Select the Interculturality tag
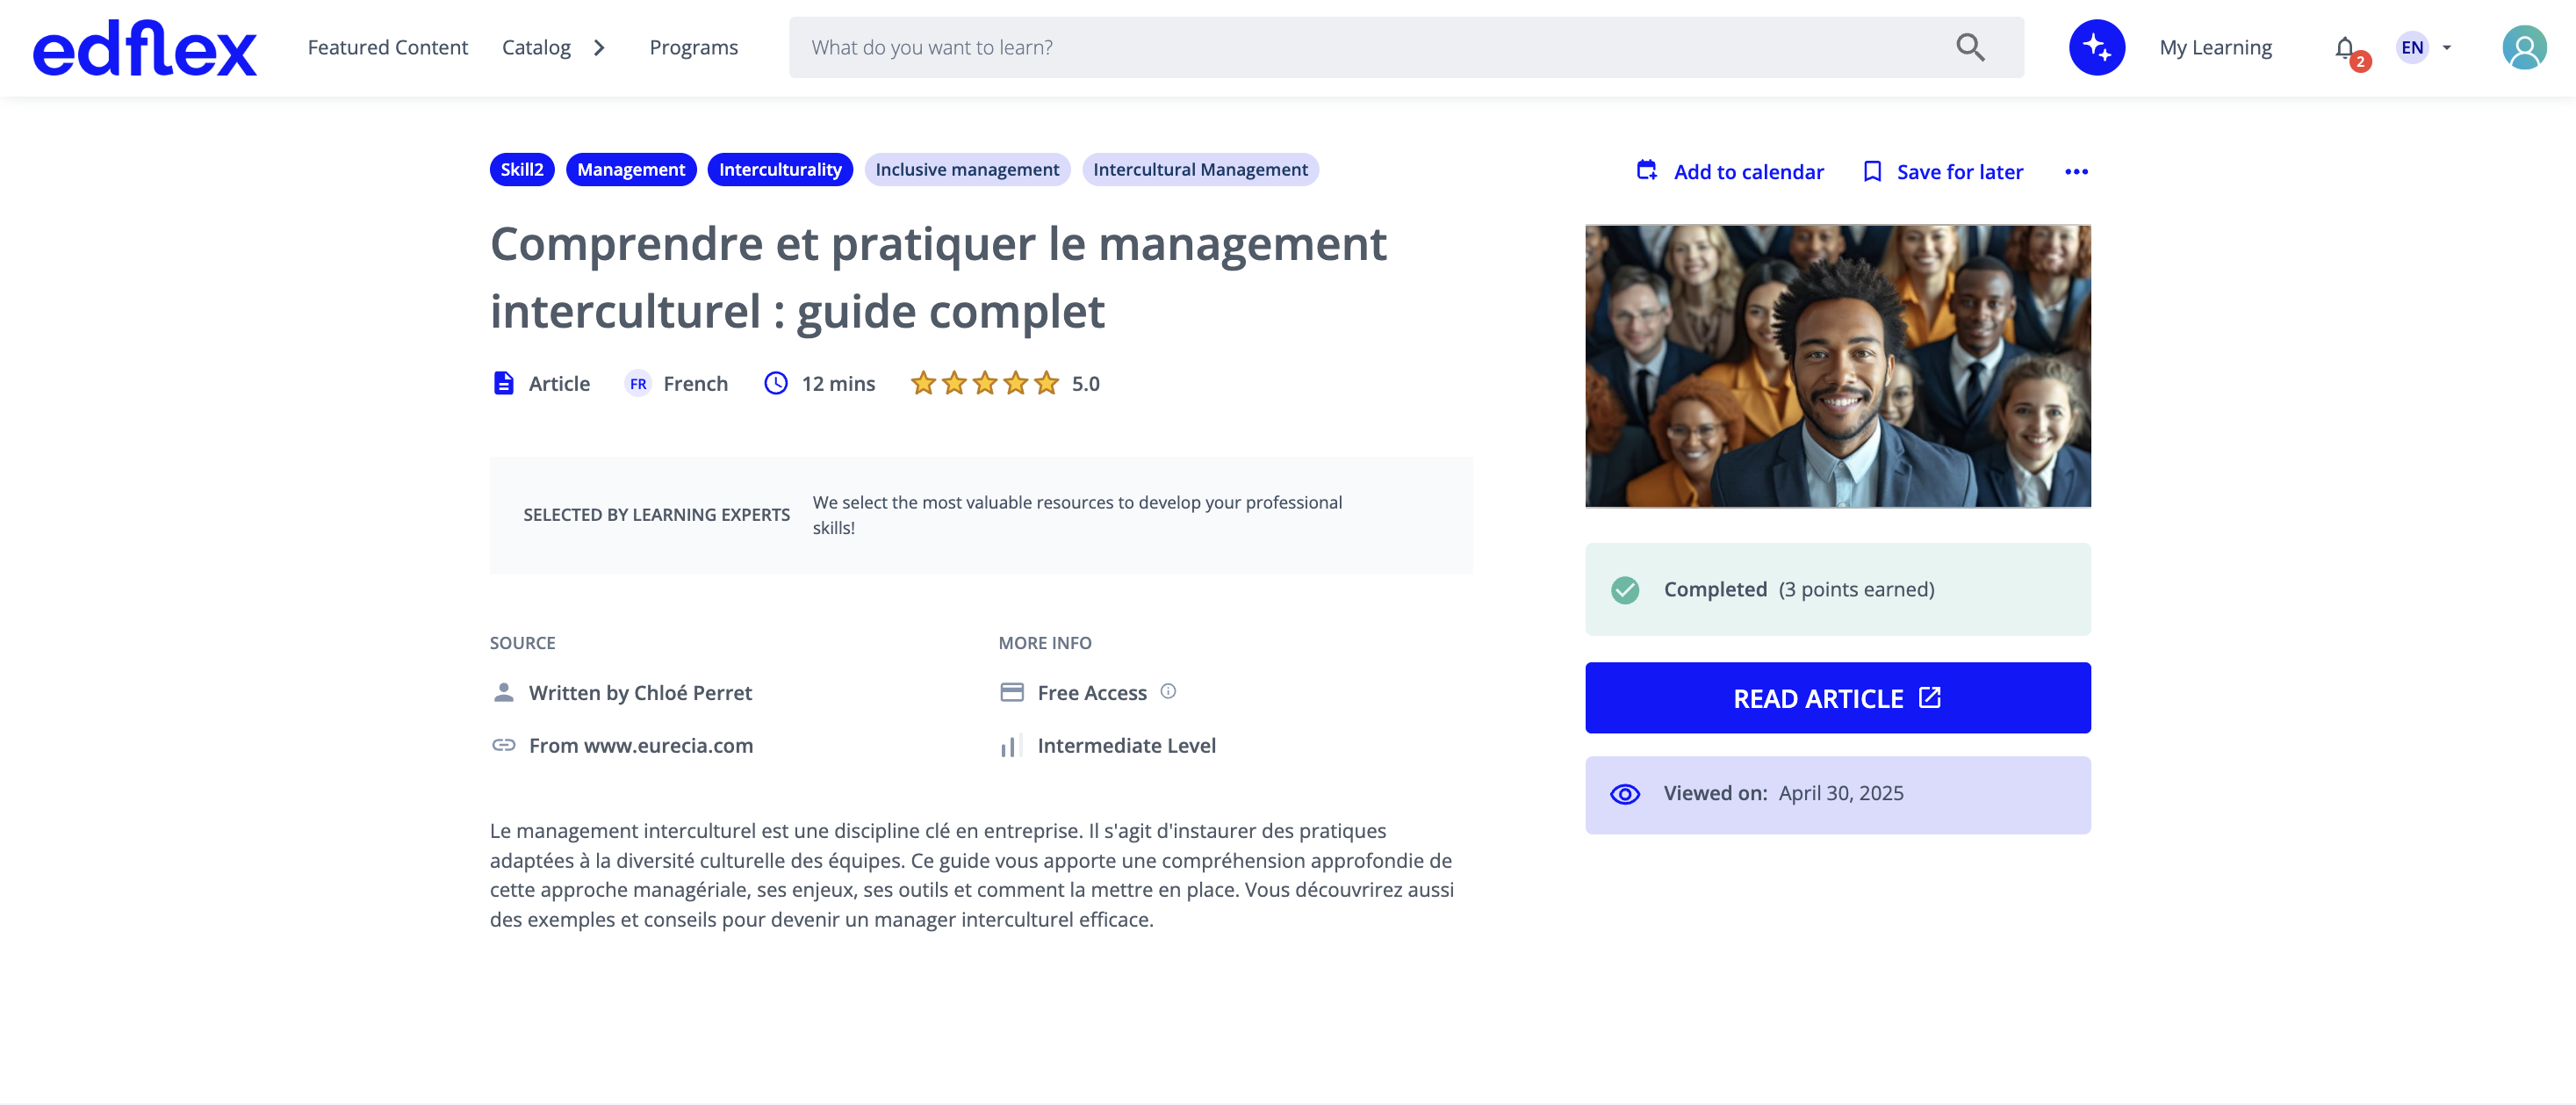2576x1105 pixels. pos(779,169)
